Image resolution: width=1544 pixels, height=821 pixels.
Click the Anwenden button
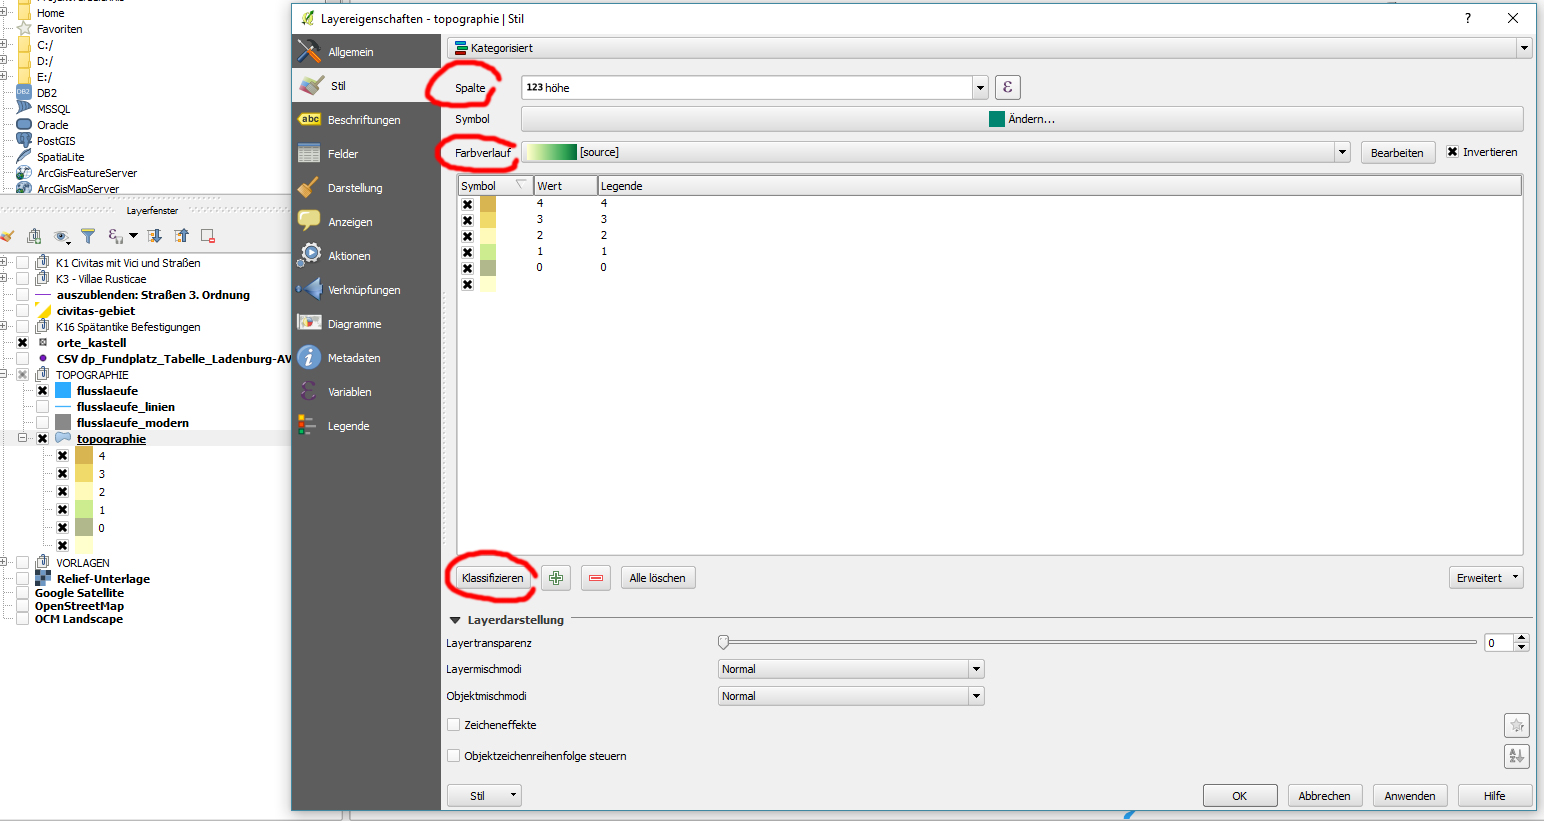coord(1410,796)
